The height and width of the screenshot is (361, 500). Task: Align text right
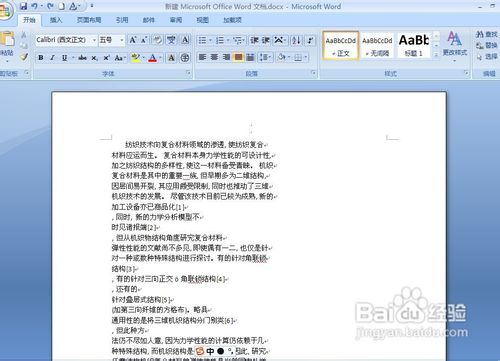(x=226, y=57)
